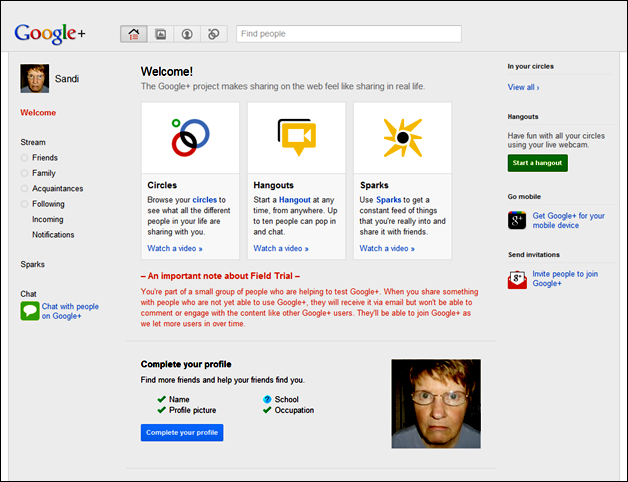Click the Google+ mobile app icon
Viewport: 628px width, 482px height.
coord(517,220)
